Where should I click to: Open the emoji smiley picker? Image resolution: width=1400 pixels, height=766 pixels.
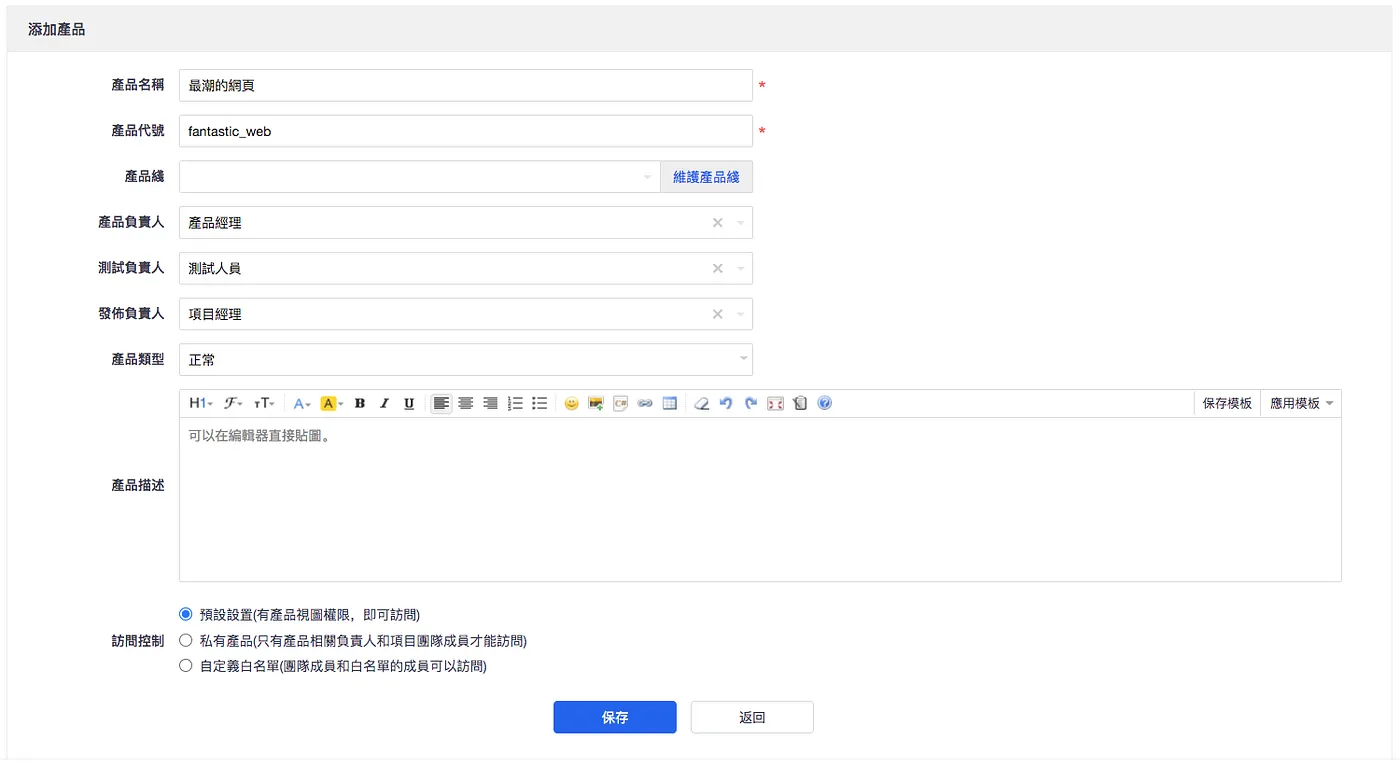pyautogui.click(x=571, y=404)
